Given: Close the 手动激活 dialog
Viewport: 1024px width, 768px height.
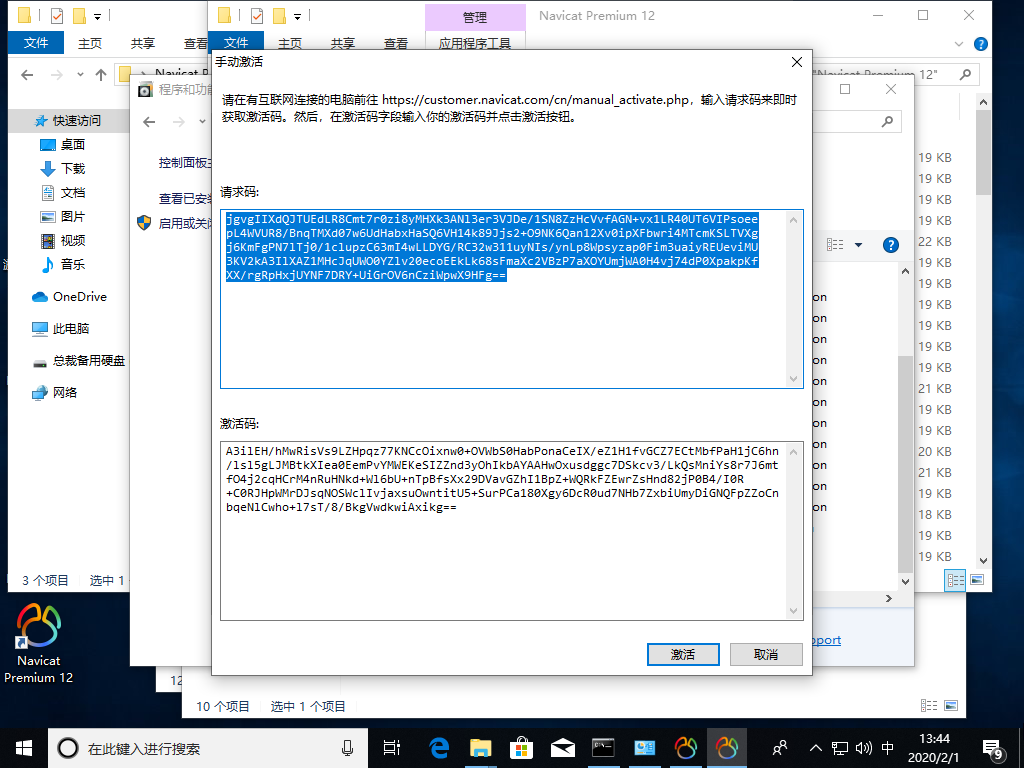Looking at the screenshot, I should 797,62.
